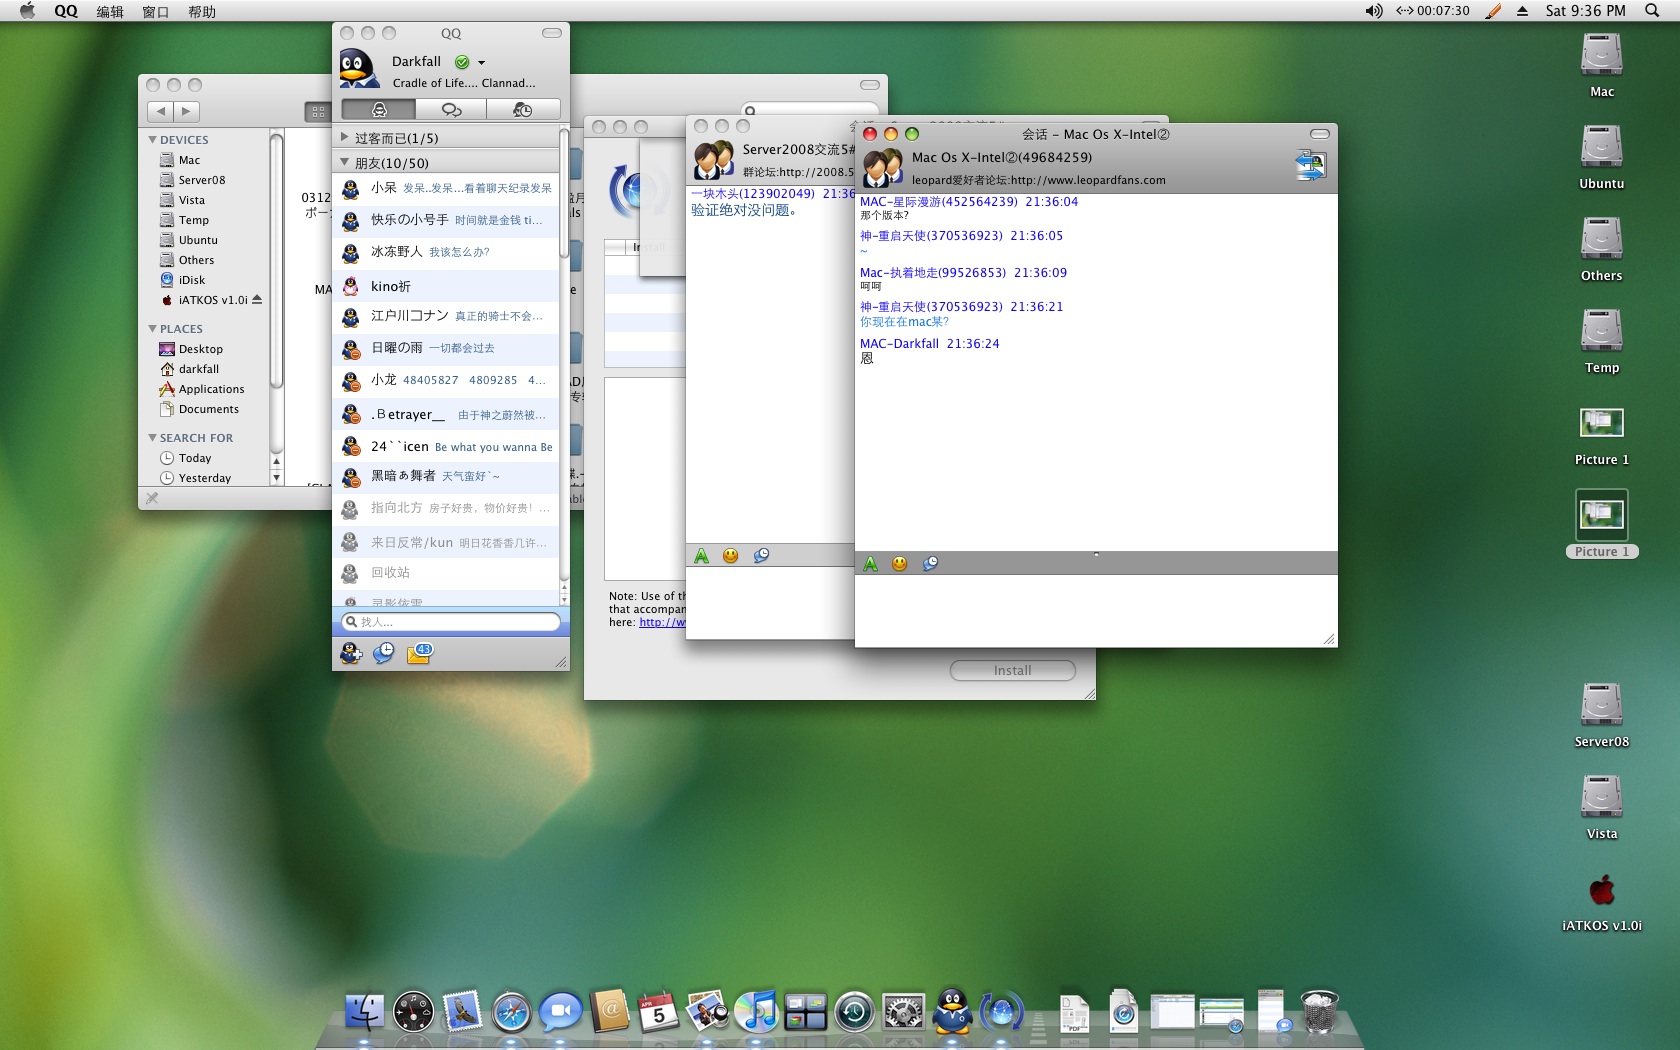Click the volume icon in menu bar
Screen dimensions: 1680x1050
[x=1374, y=11]
